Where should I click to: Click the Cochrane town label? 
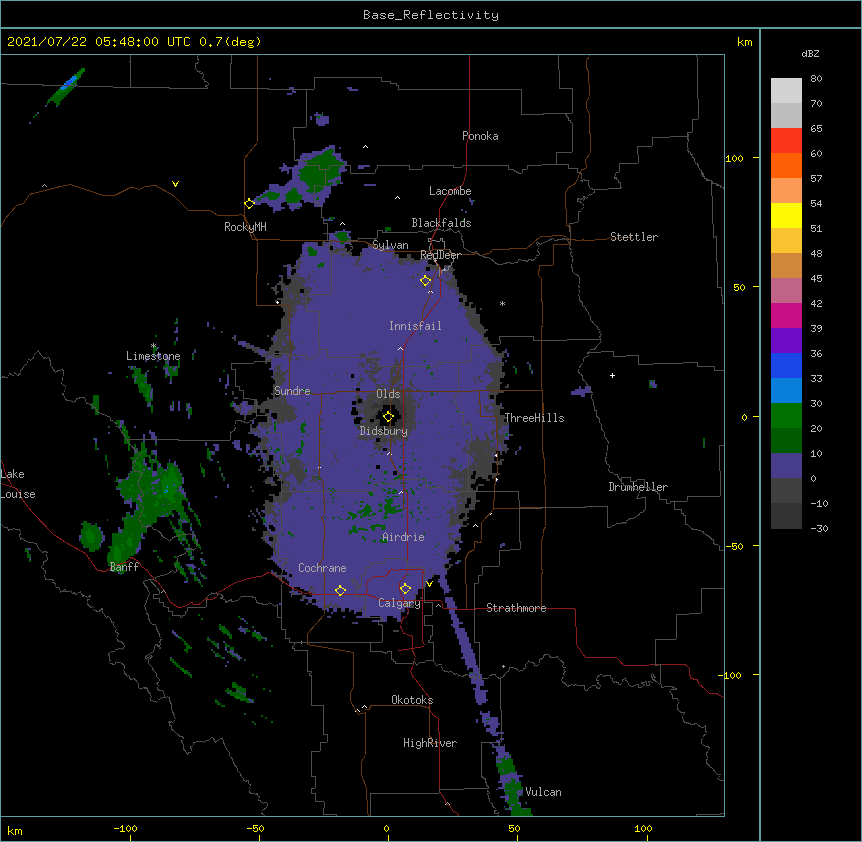tap(322, 568)
